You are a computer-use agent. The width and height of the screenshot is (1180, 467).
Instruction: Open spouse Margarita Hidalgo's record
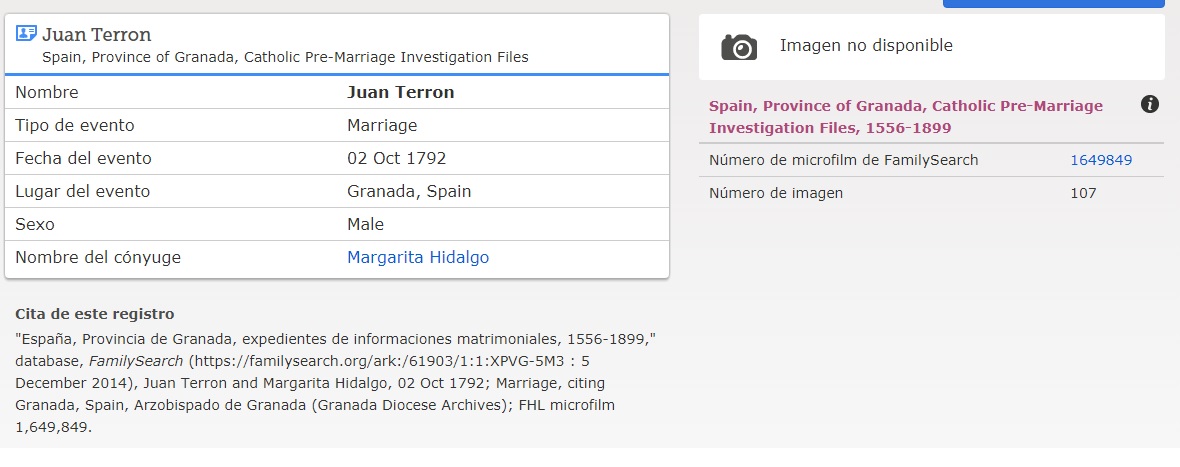pyautogui.click(x=418, y=257)
